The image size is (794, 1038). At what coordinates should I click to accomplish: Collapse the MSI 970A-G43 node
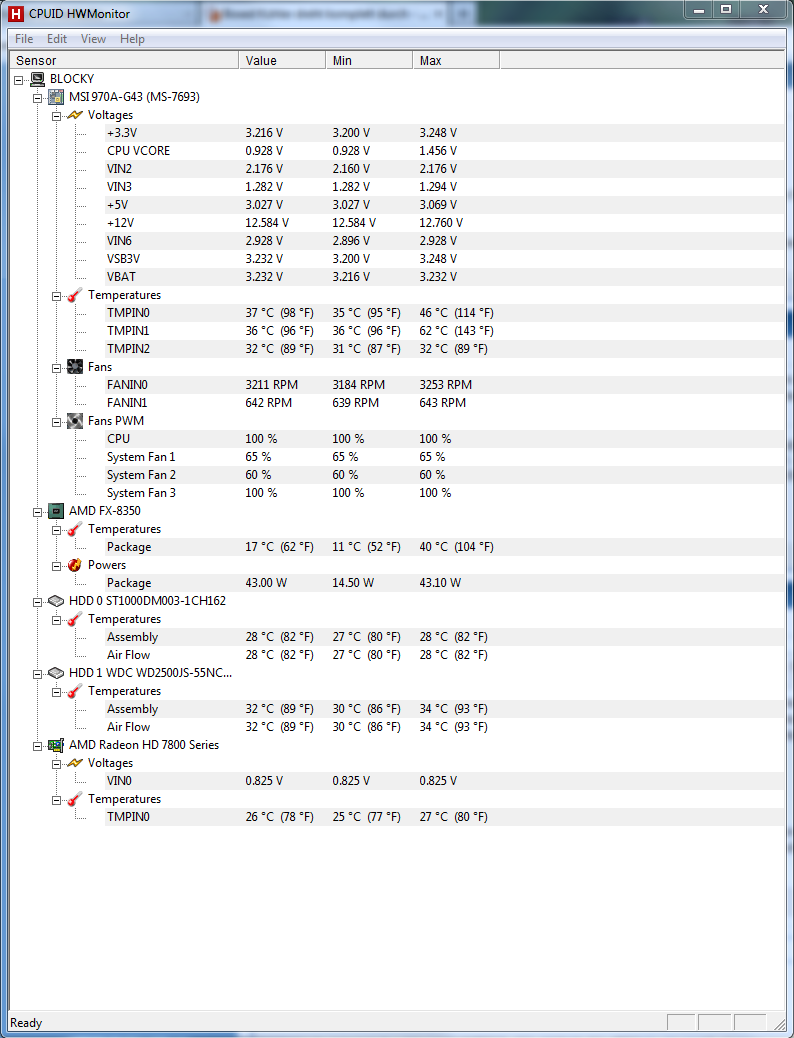click(38, 97)
